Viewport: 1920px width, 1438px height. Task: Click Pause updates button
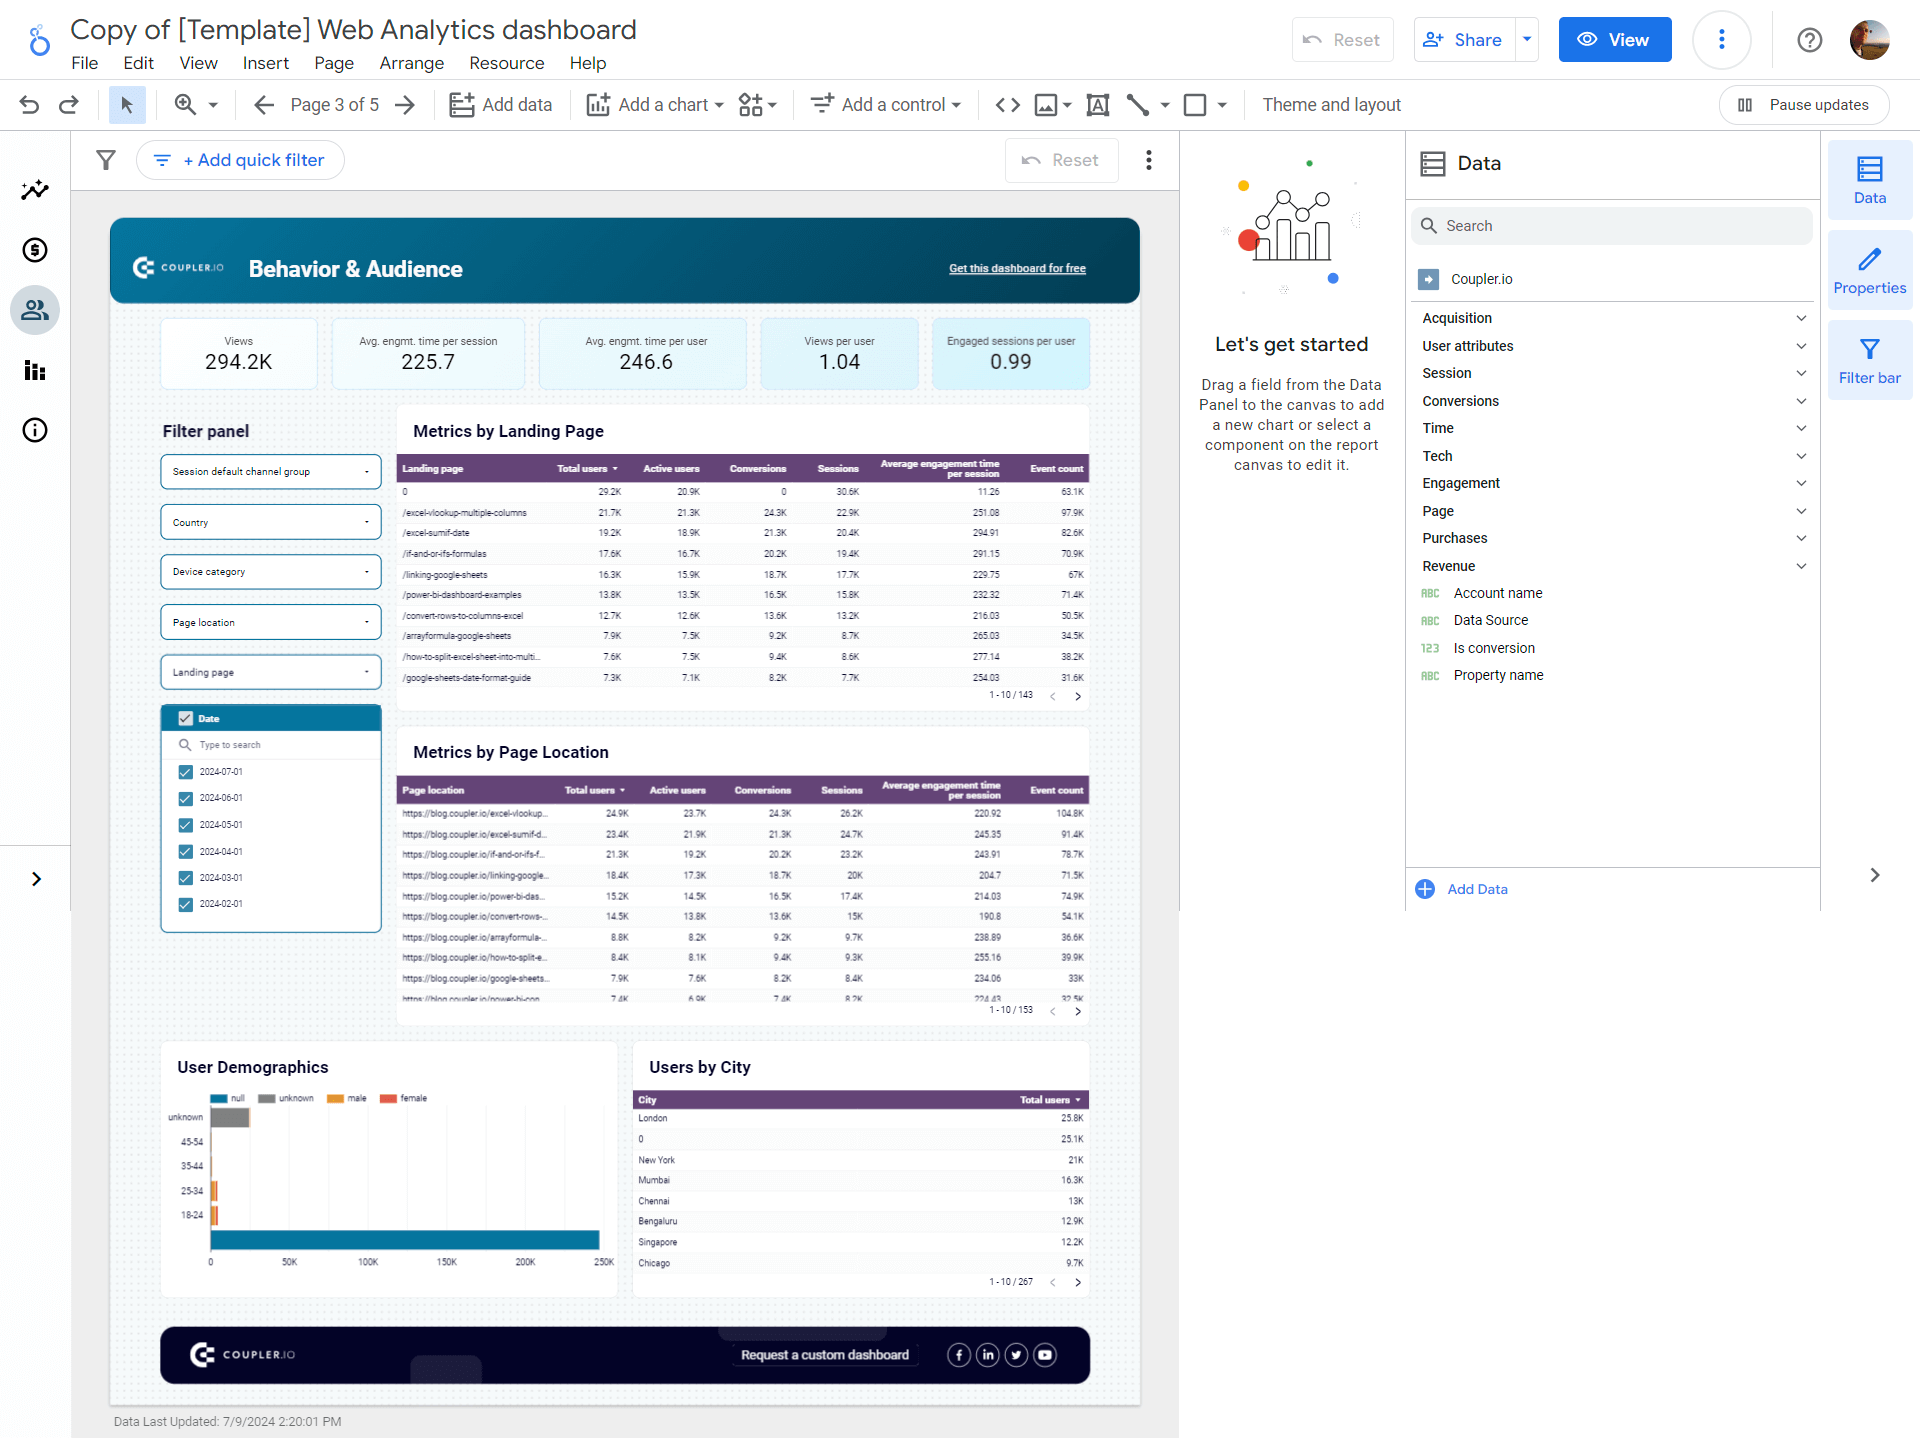pyautogui.click(x=1804, y=105)
